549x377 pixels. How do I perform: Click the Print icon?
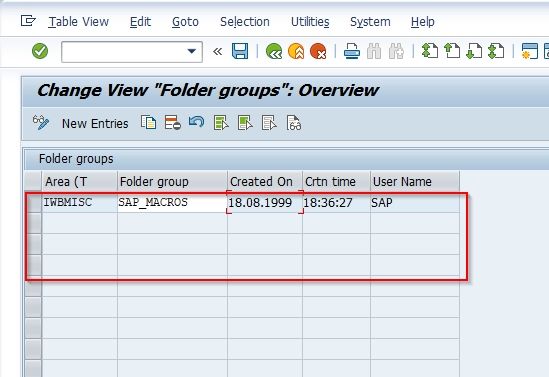tap(352, 51)
